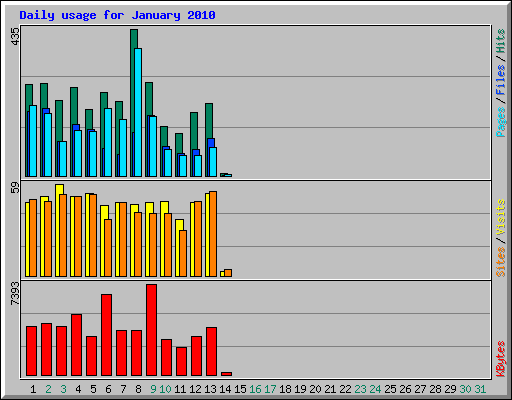The image size is (512, 400).
Task: Click the red KBytes bar for day 1
Action: [31, 351]
